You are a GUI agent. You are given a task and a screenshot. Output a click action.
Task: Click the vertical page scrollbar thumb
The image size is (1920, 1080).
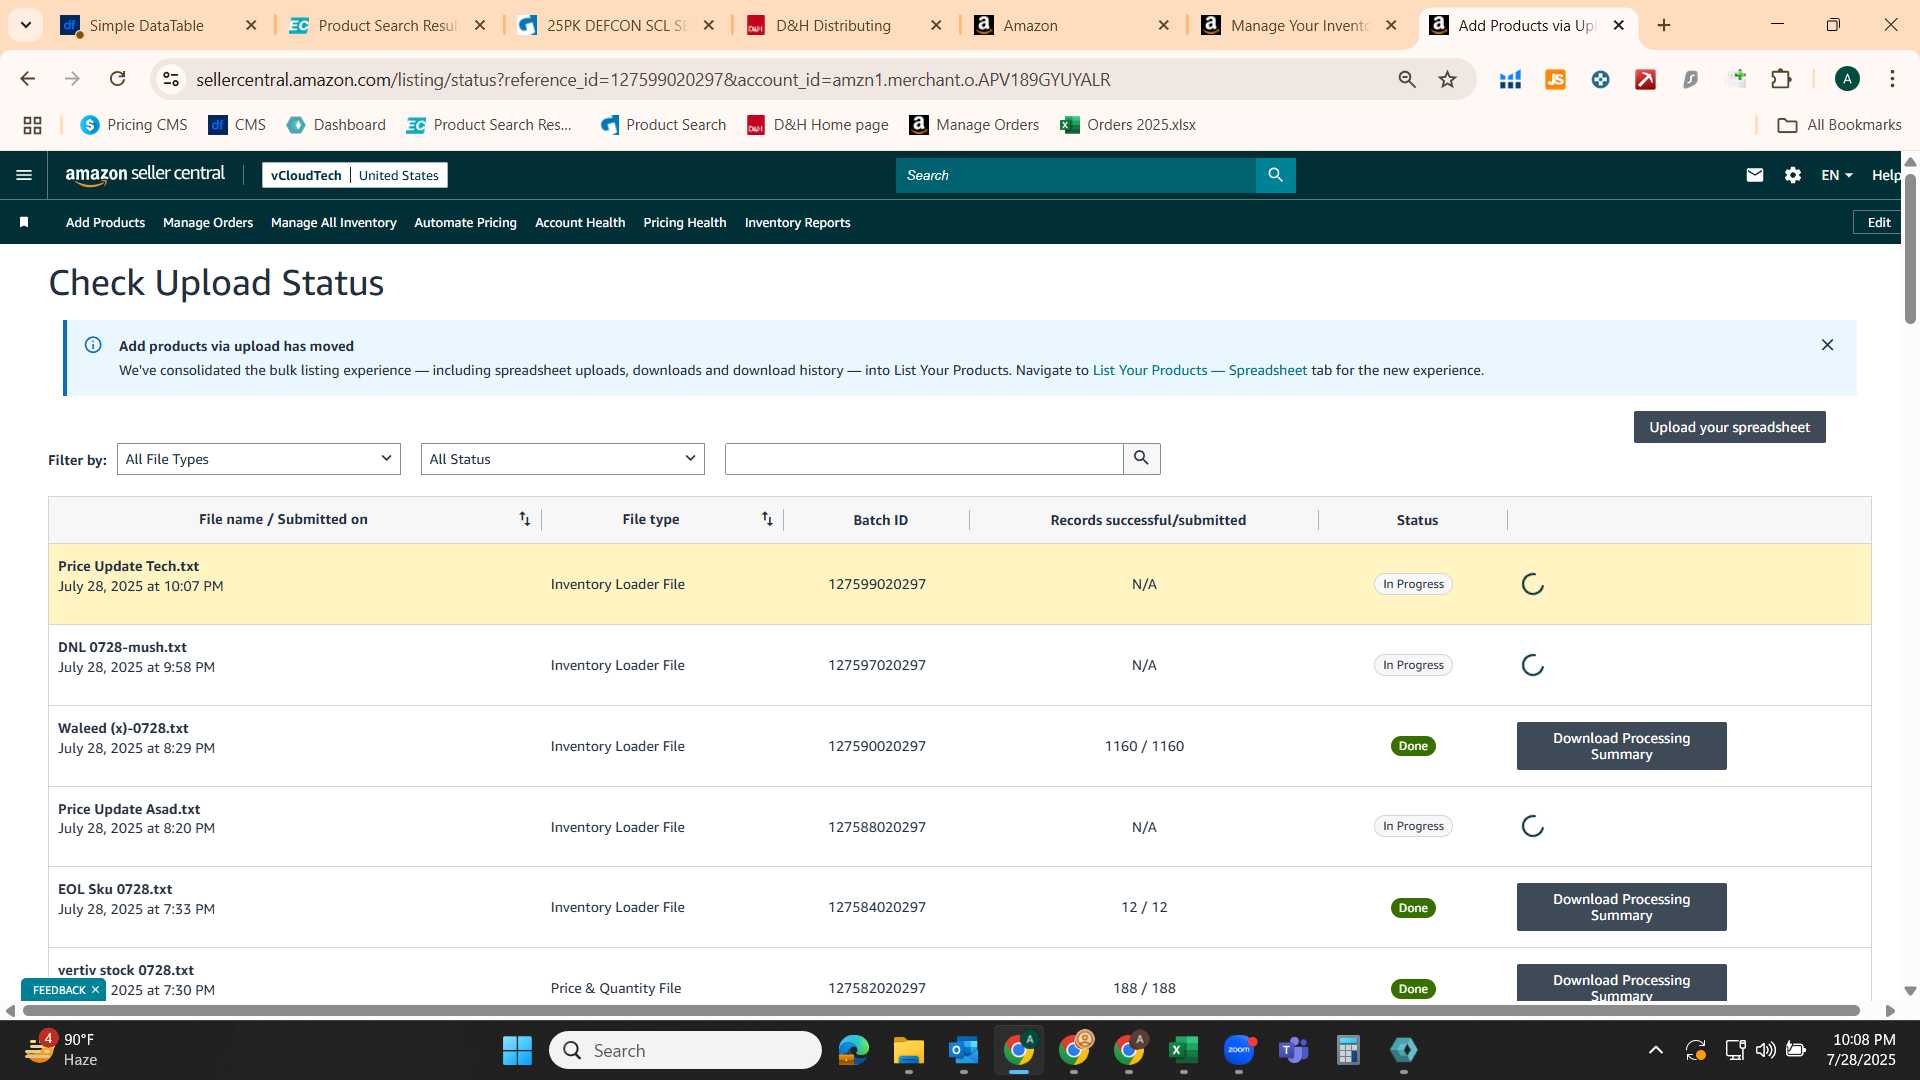[1910, 248]
